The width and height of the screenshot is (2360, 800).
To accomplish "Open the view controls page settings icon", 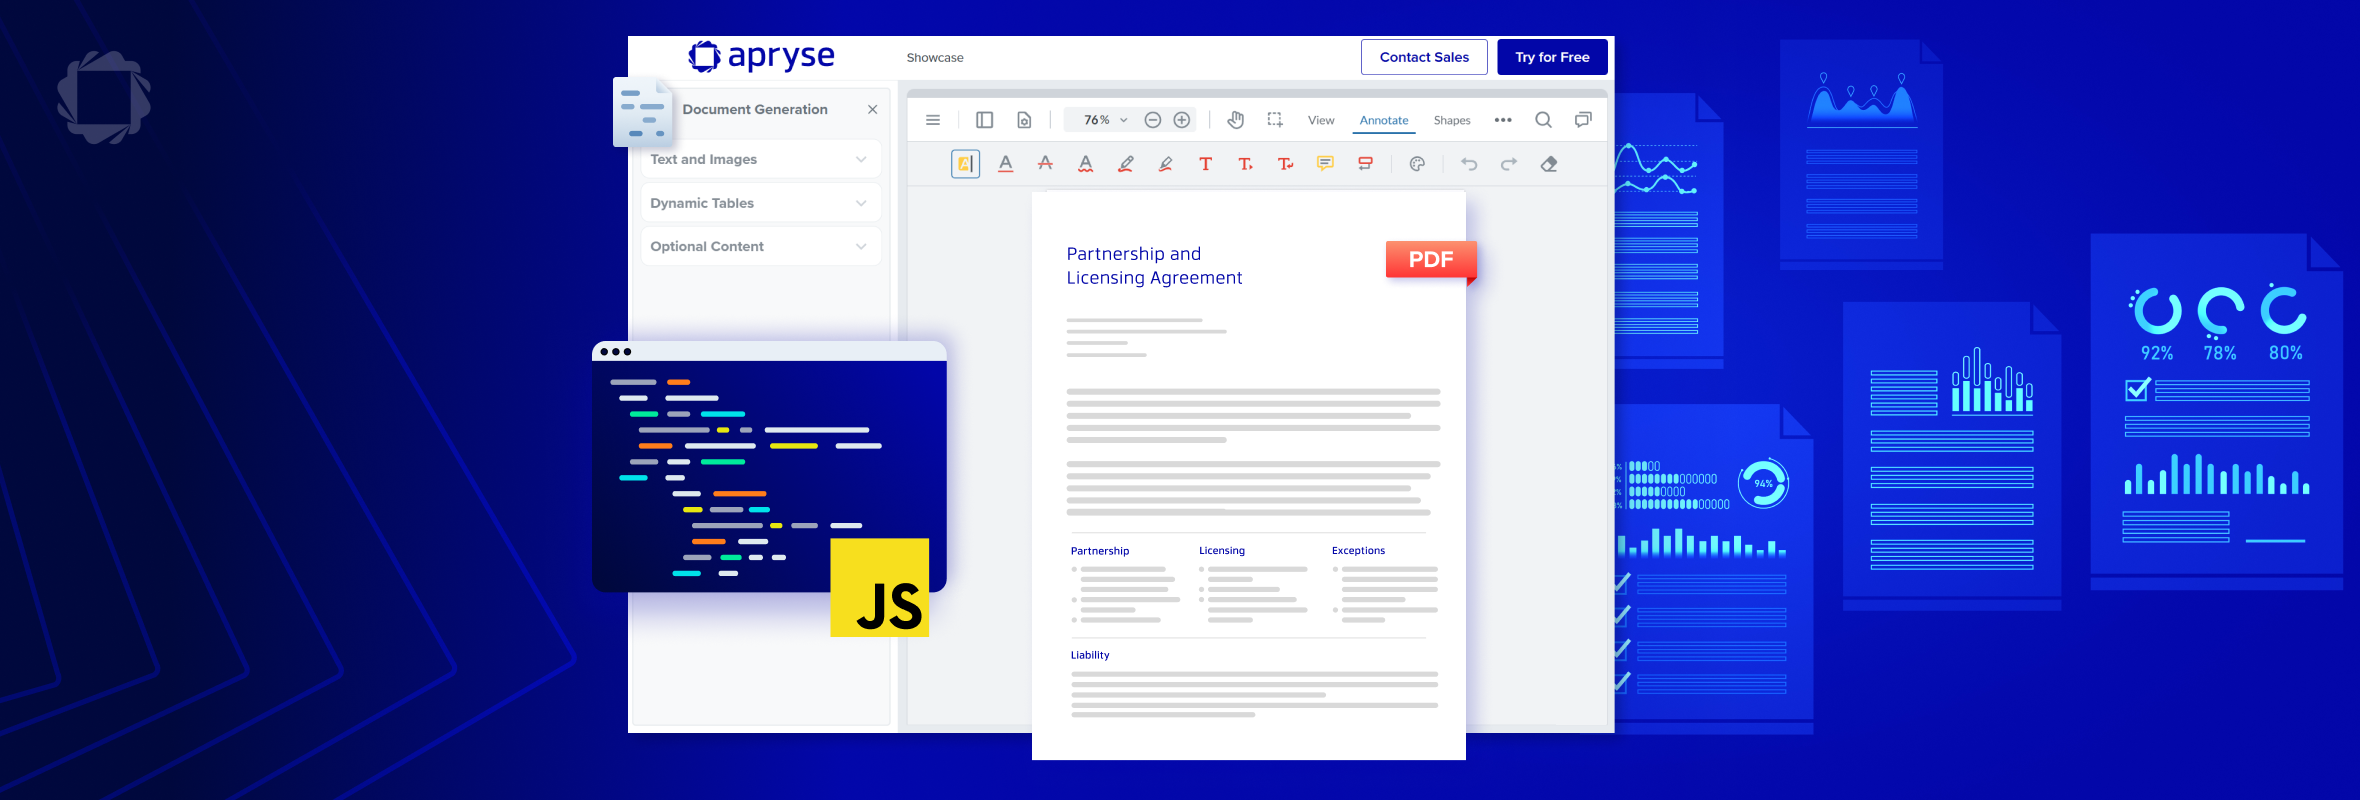I will coord(1024,120).
